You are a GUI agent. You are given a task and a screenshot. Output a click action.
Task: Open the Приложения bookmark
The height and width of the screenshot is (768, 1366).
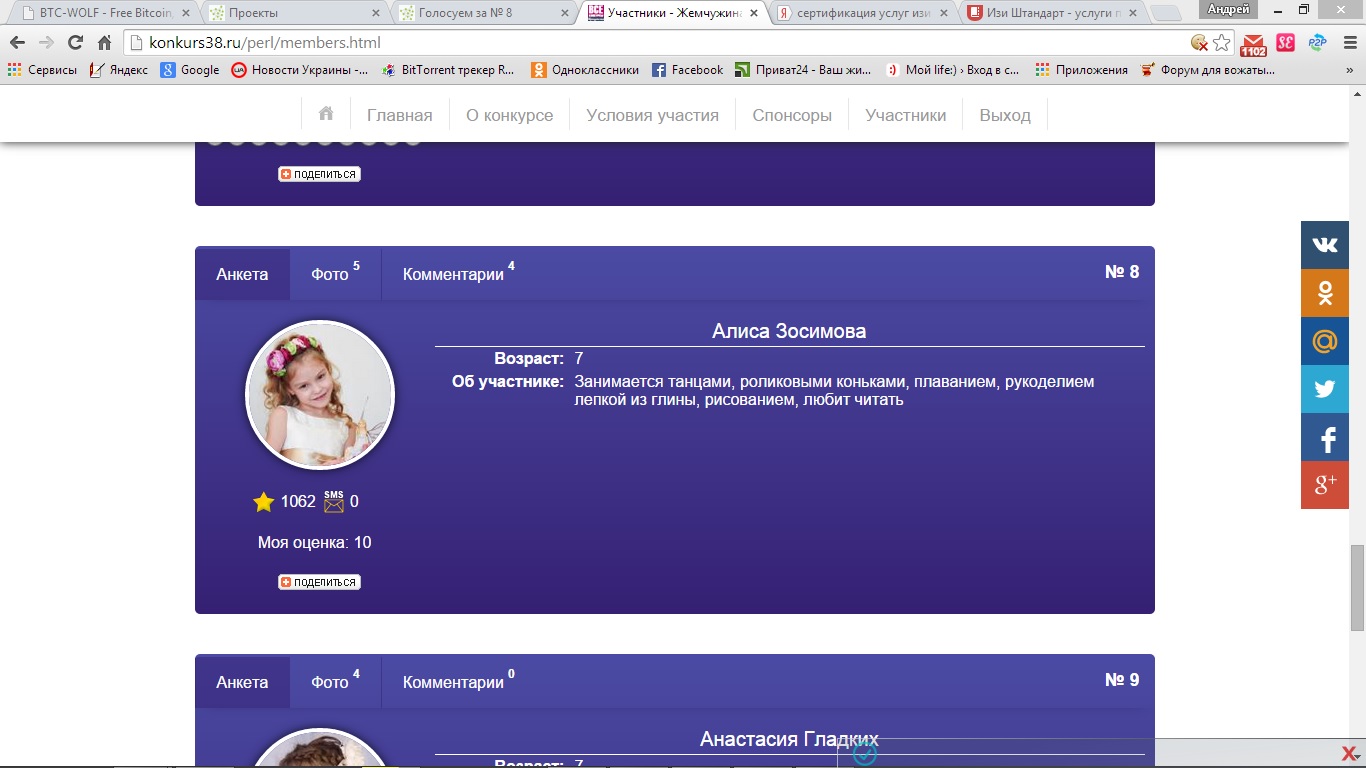pyautogui.click(x=1081, y=70)
